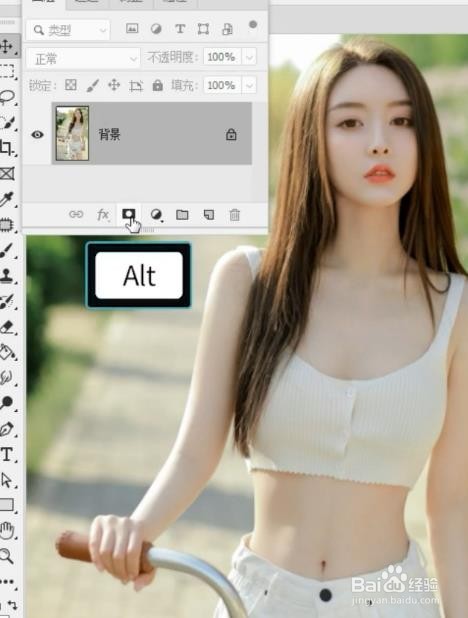Click the fill 100% value field

[x=222, y=85]
